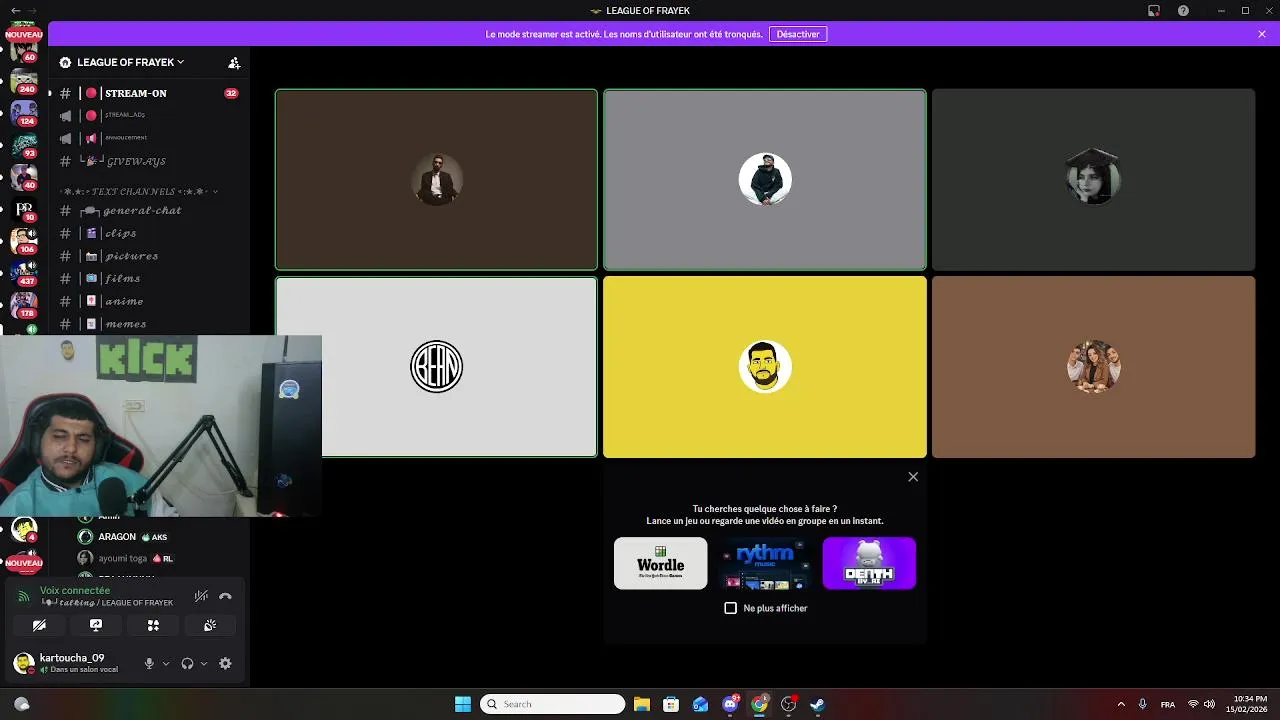This screenshot has height=720, width=1280.
Task: Open Discord from the taskbar
Action: tap(730, 704)
